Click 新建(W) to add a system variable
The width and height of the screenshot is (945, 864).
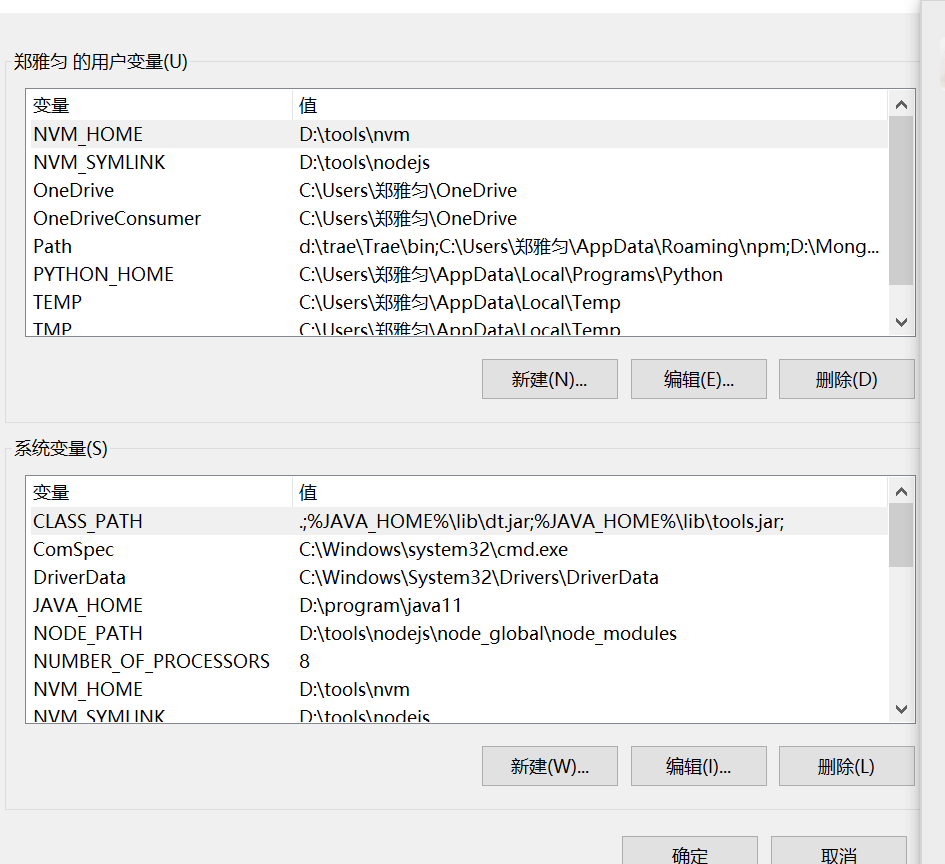549,766
